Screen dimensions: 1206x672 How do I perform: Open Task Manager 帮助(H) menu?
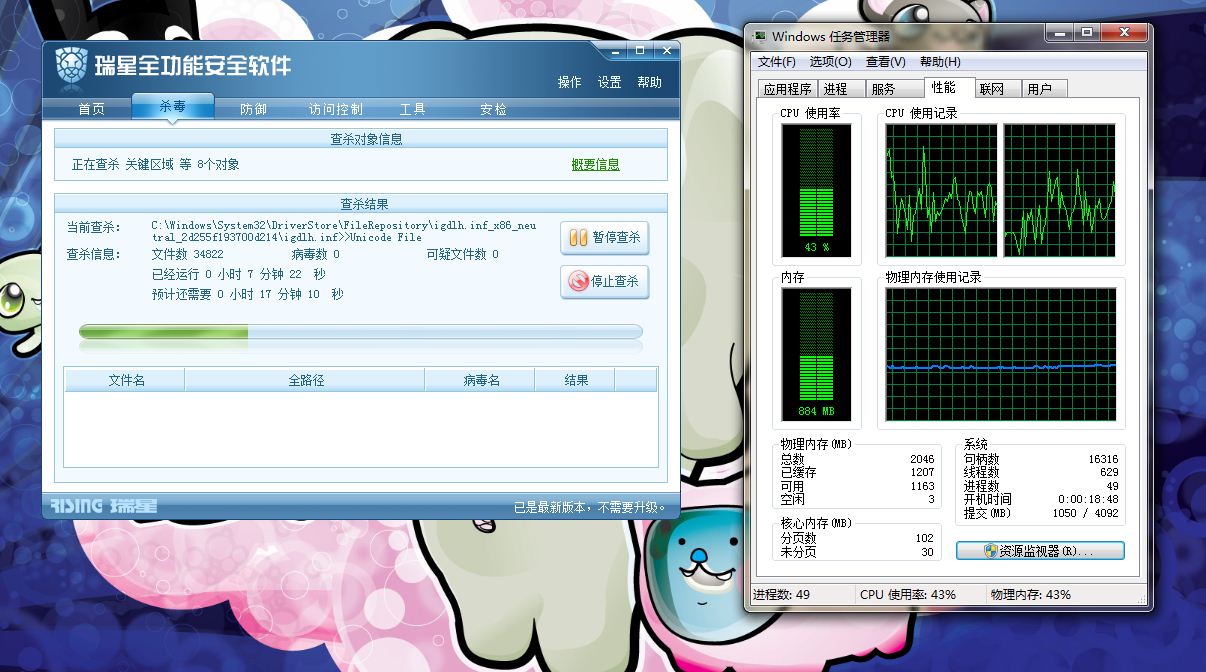940,62
